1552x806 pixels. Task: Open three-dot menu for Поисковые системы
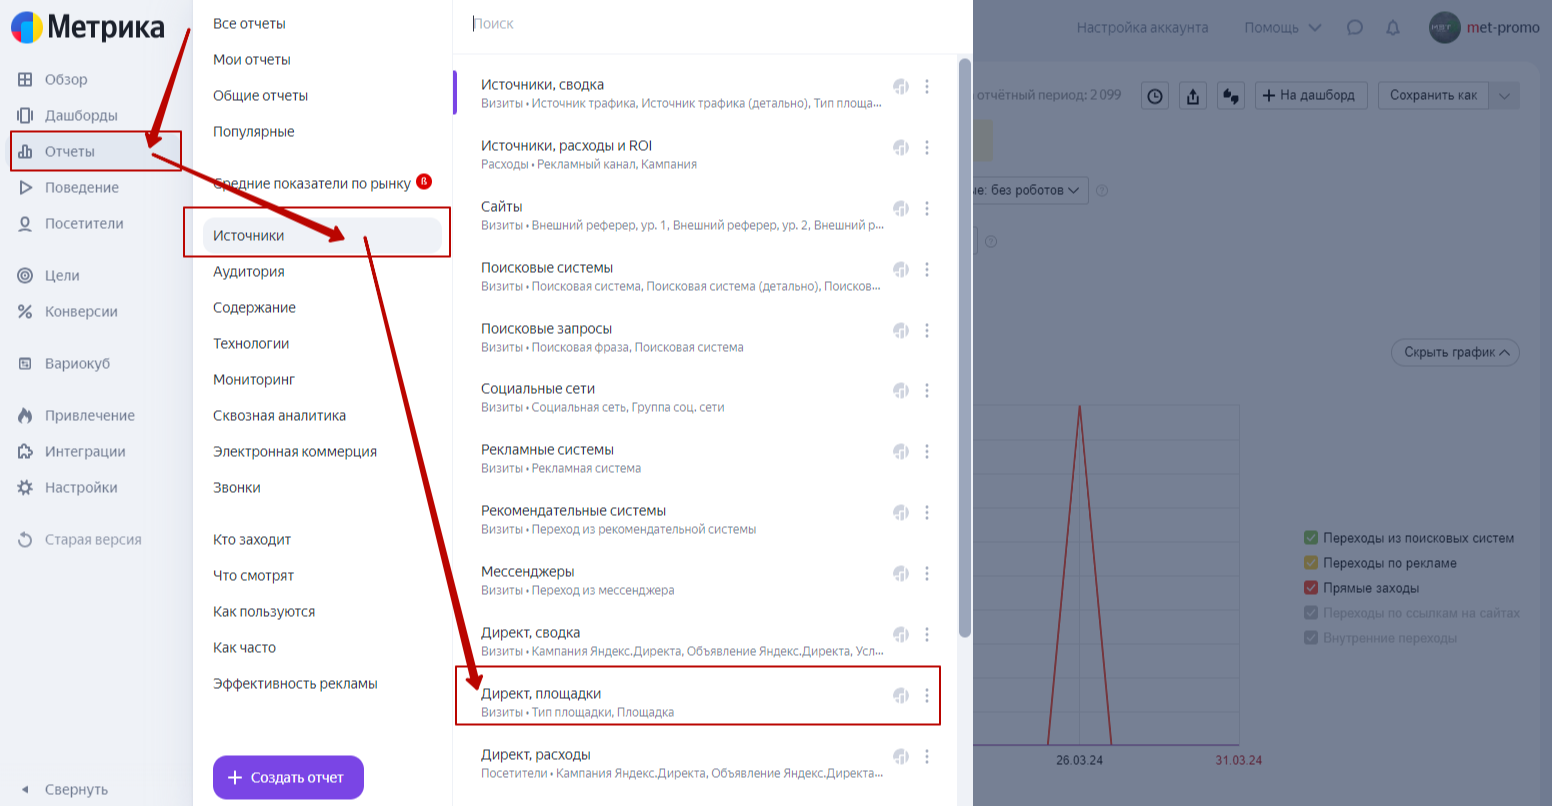[927, 270]
